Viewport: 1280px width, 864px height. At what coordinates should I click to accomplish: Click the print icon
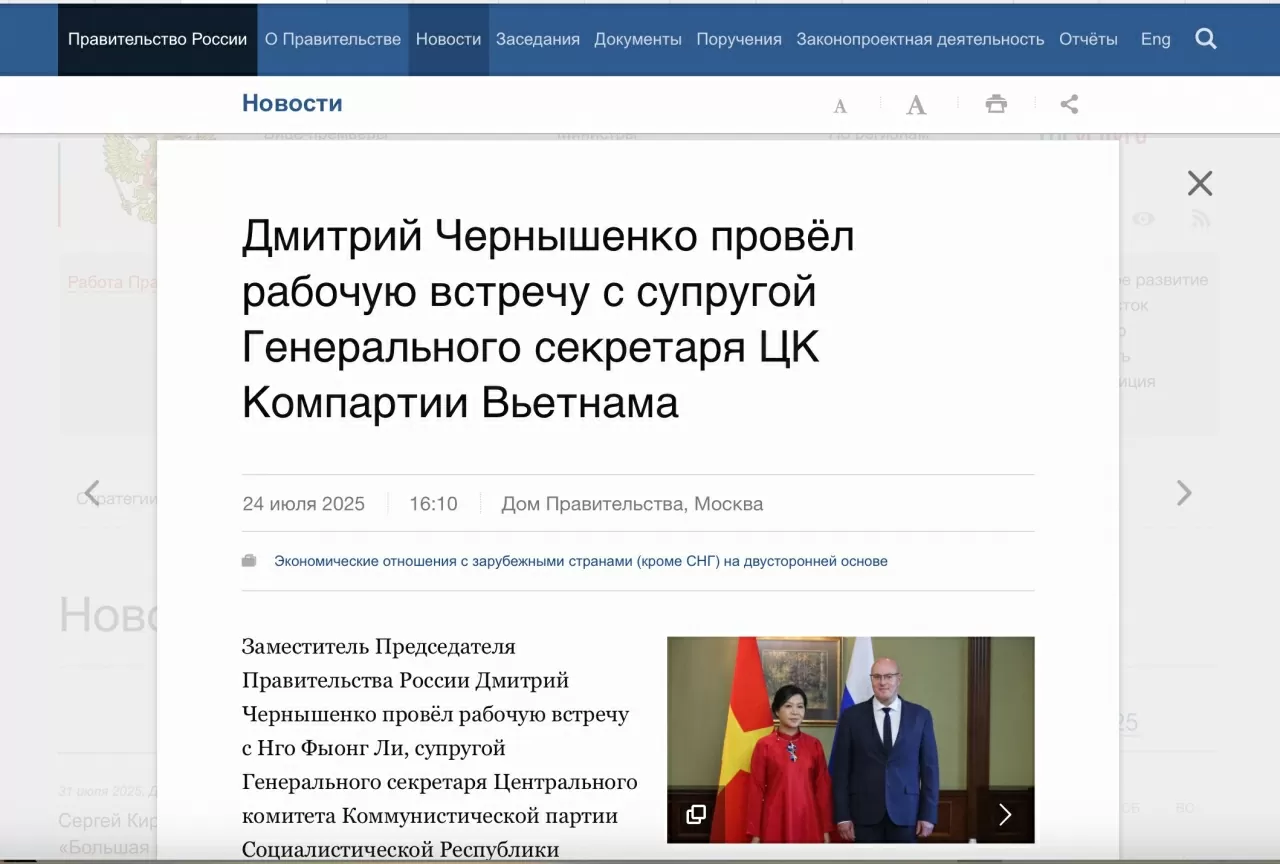coord(996,104)
